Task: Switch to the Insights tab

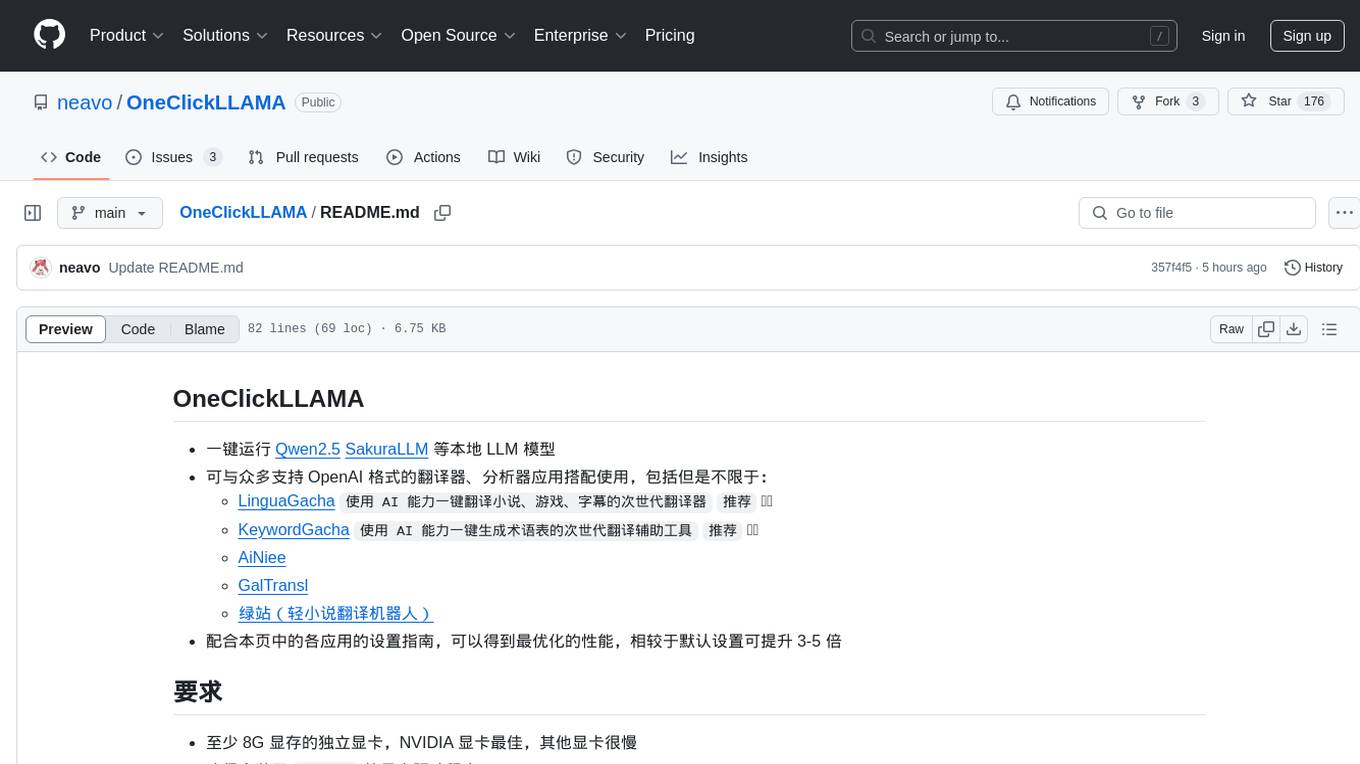Action: [x=709, y=157]
